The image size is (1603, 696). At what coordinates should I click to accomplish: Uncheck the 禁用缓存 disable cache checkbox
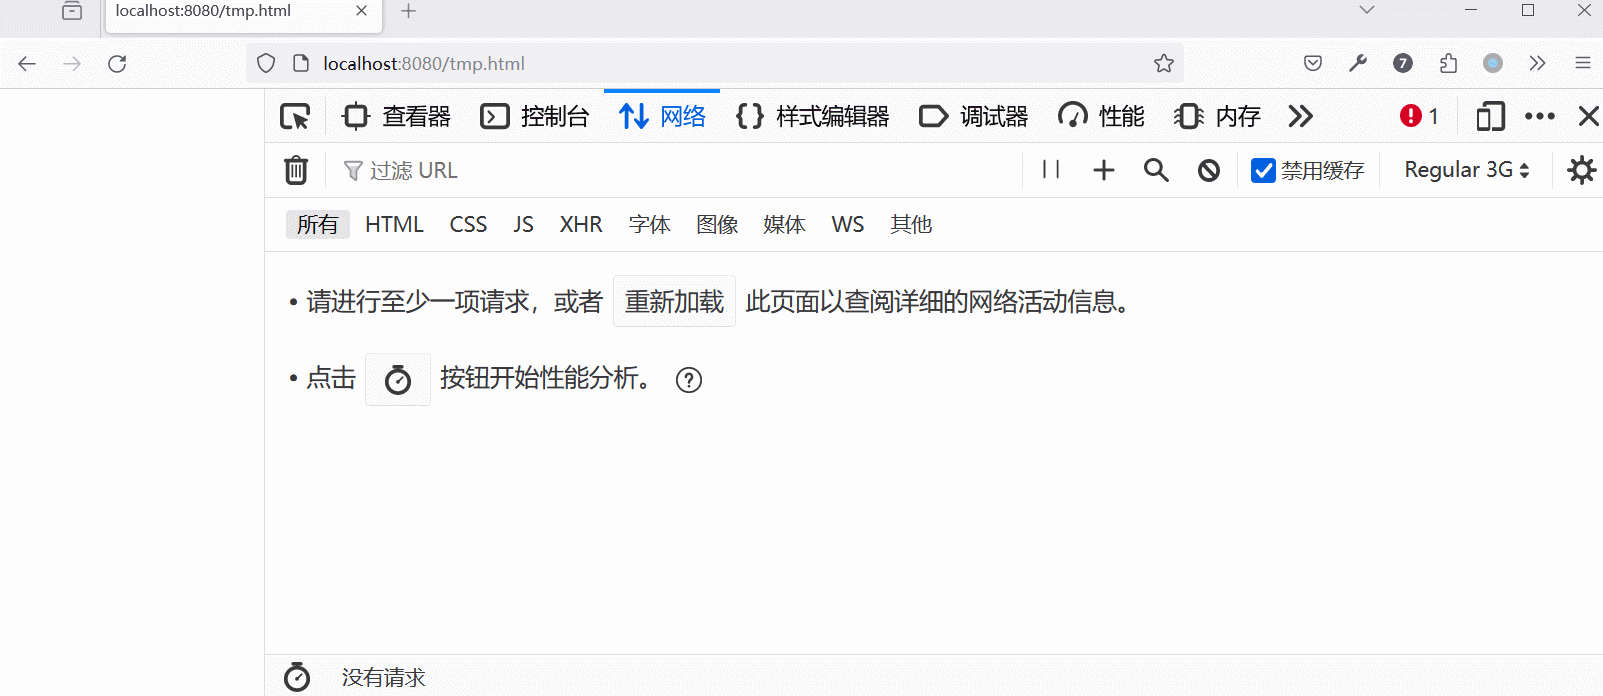point(1264,171)
